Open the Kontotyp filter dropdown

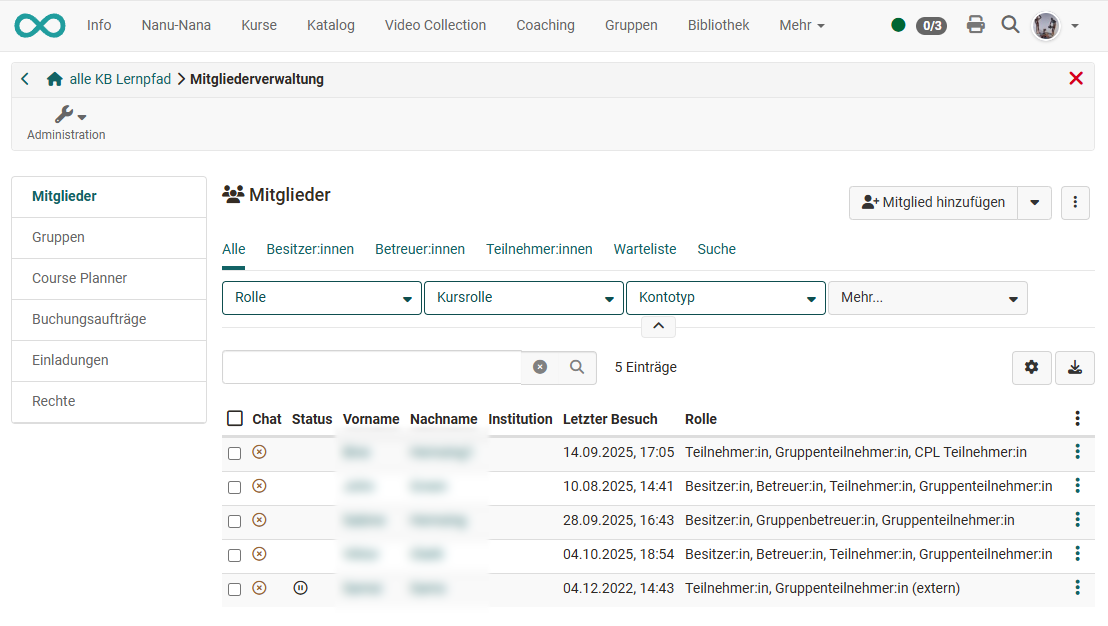pos(725,298)
